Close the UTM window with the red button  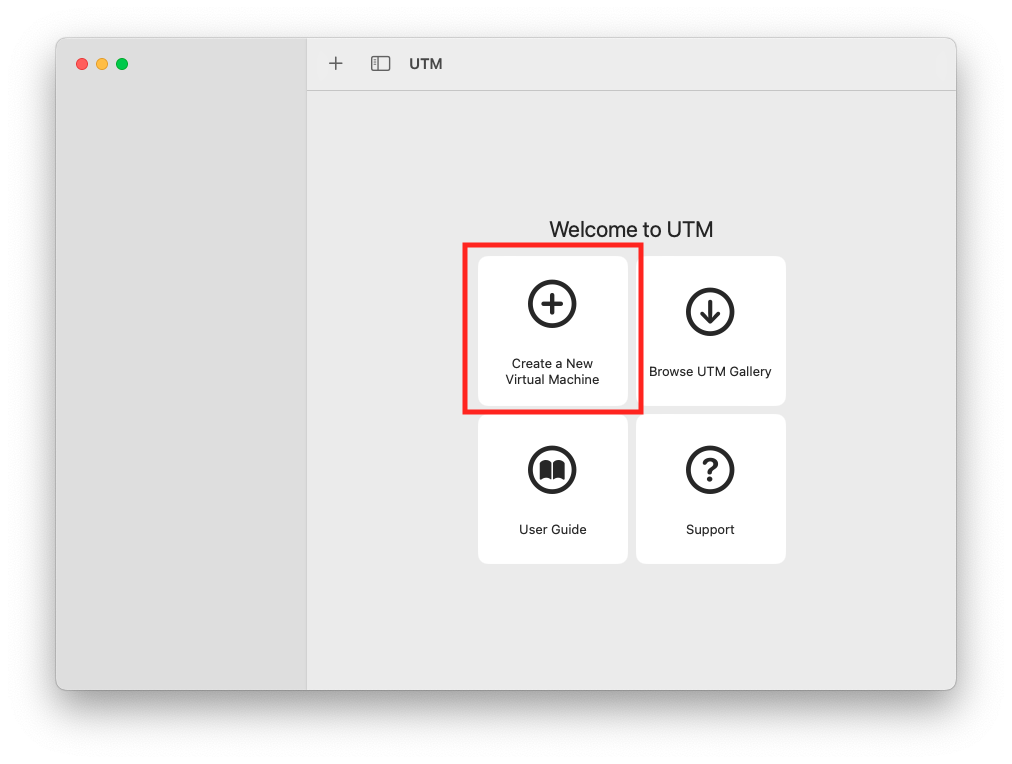[82, 64]
